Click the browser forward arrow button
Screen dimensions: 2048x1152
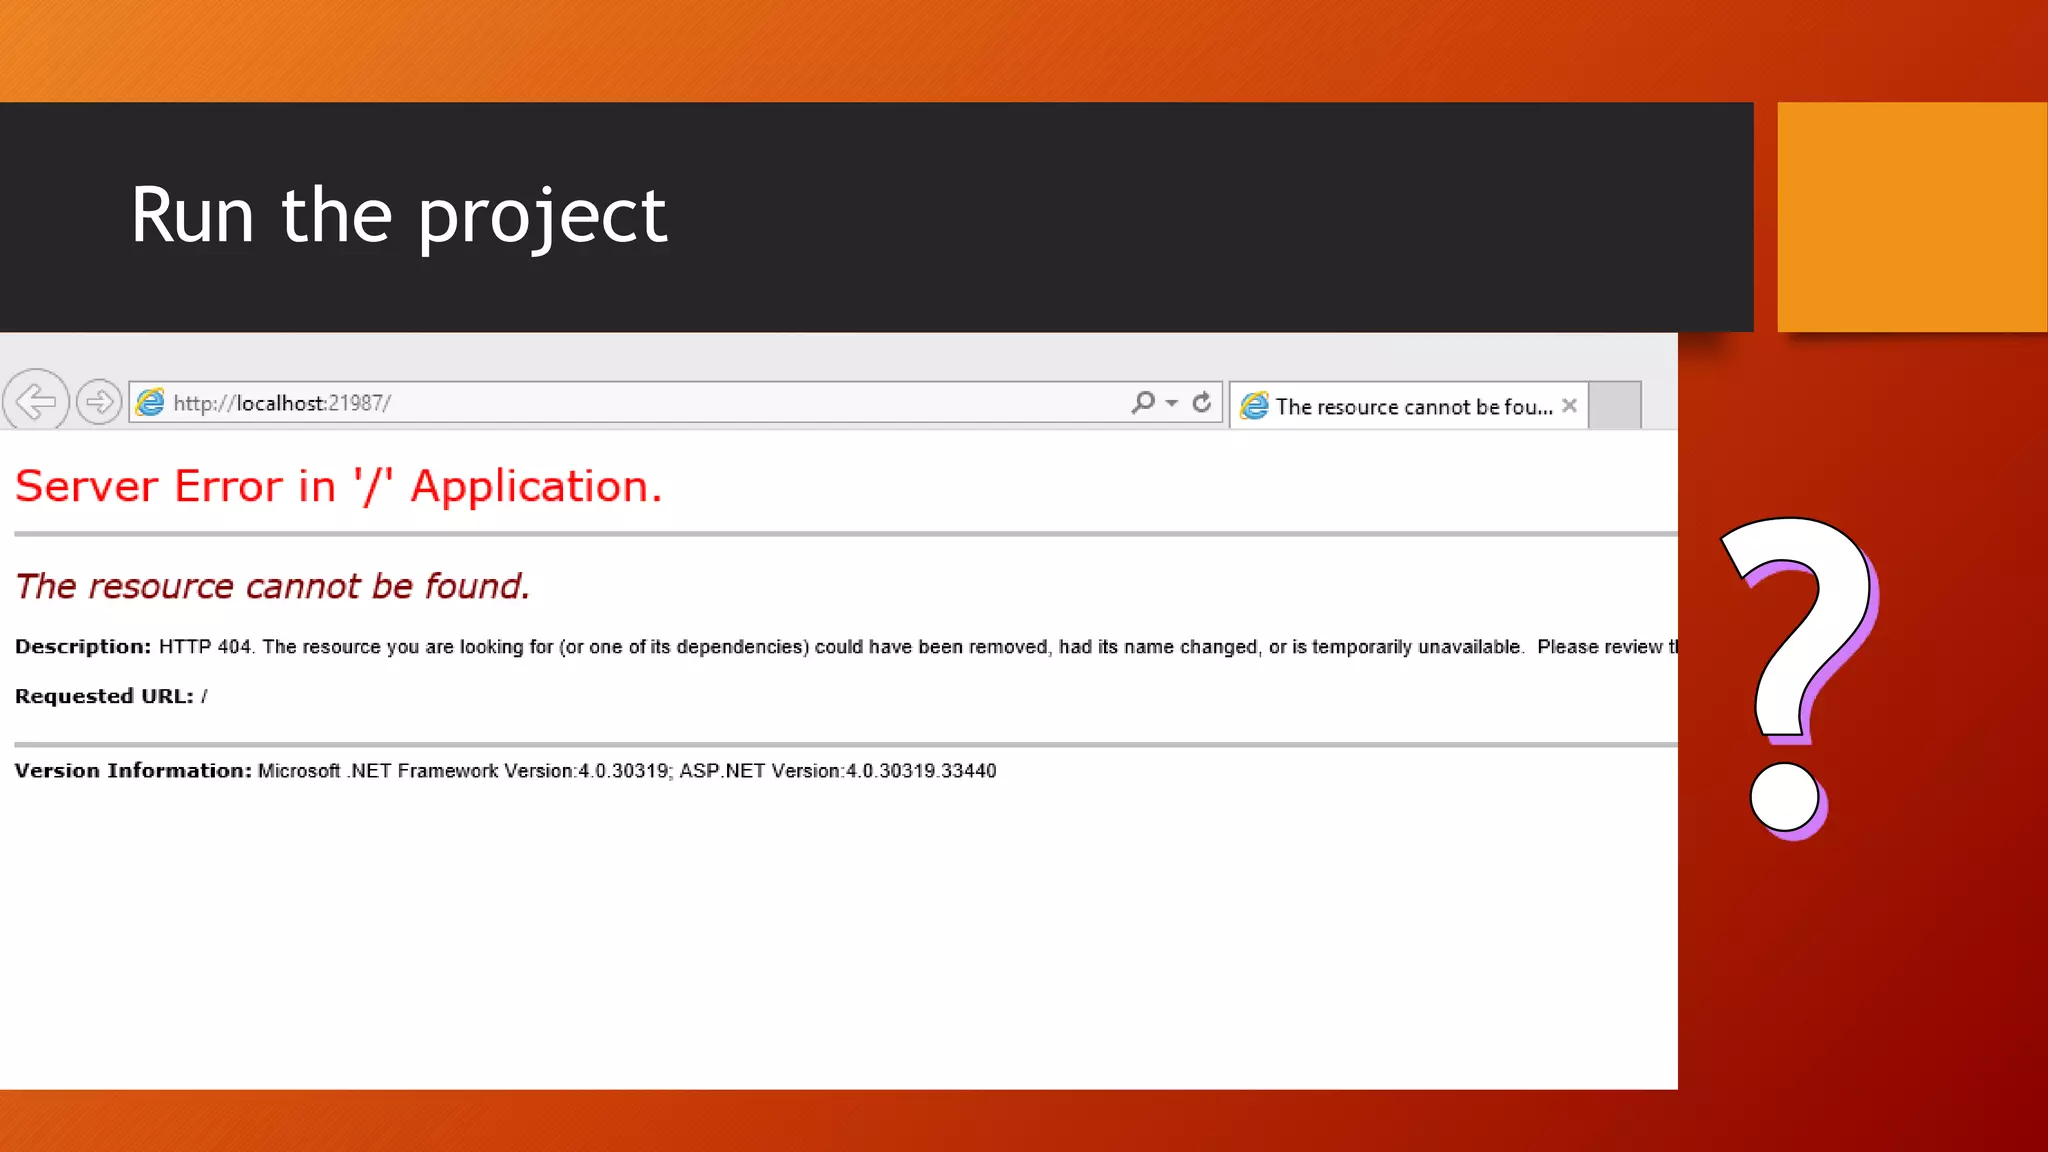coord(99,403)
